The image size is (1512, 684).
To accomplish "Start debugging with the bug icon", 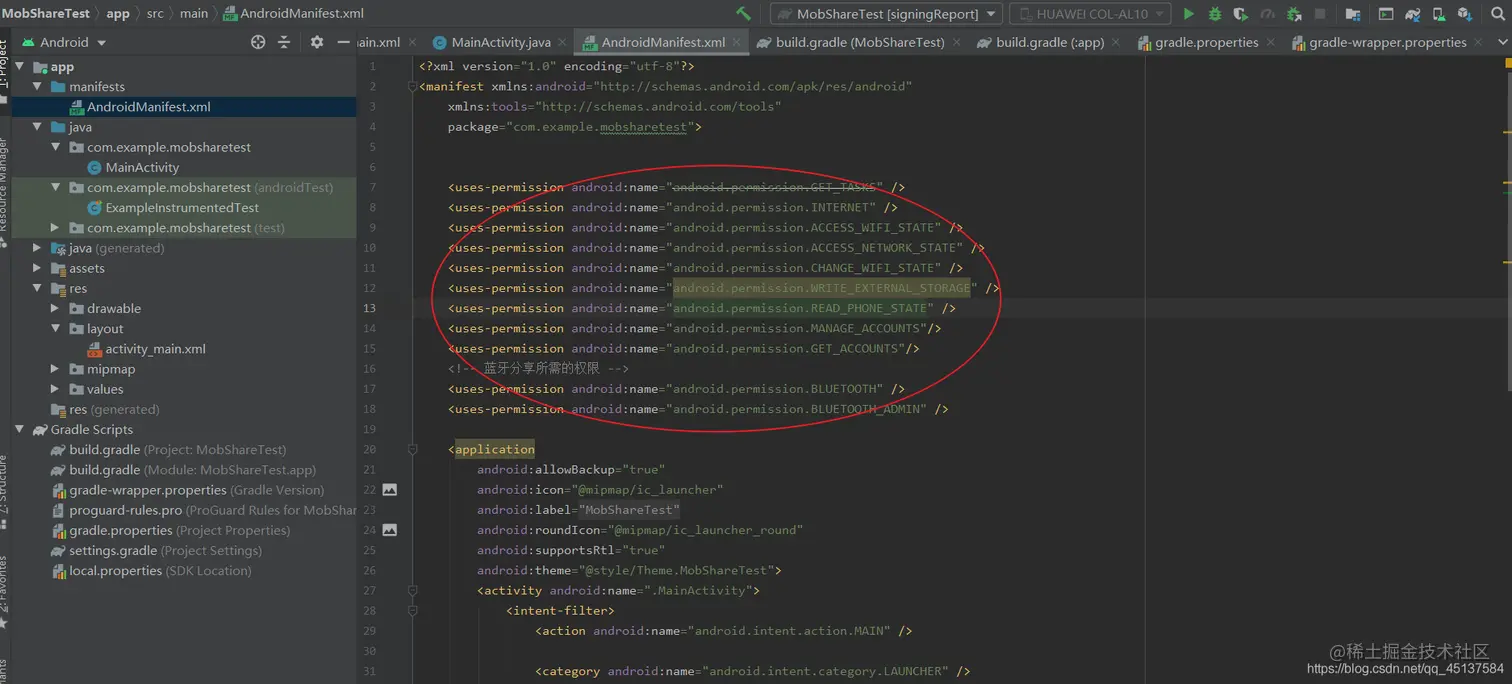I will coord(1215,14).
